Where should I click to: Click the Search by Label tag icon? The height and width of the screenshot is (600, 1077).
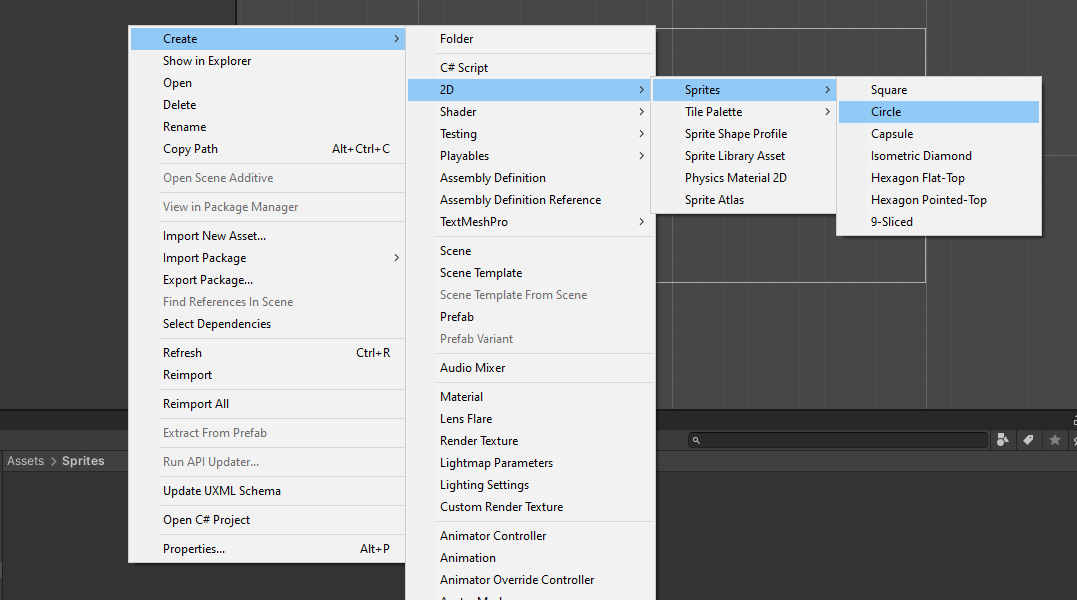(x=1028, y=440)
